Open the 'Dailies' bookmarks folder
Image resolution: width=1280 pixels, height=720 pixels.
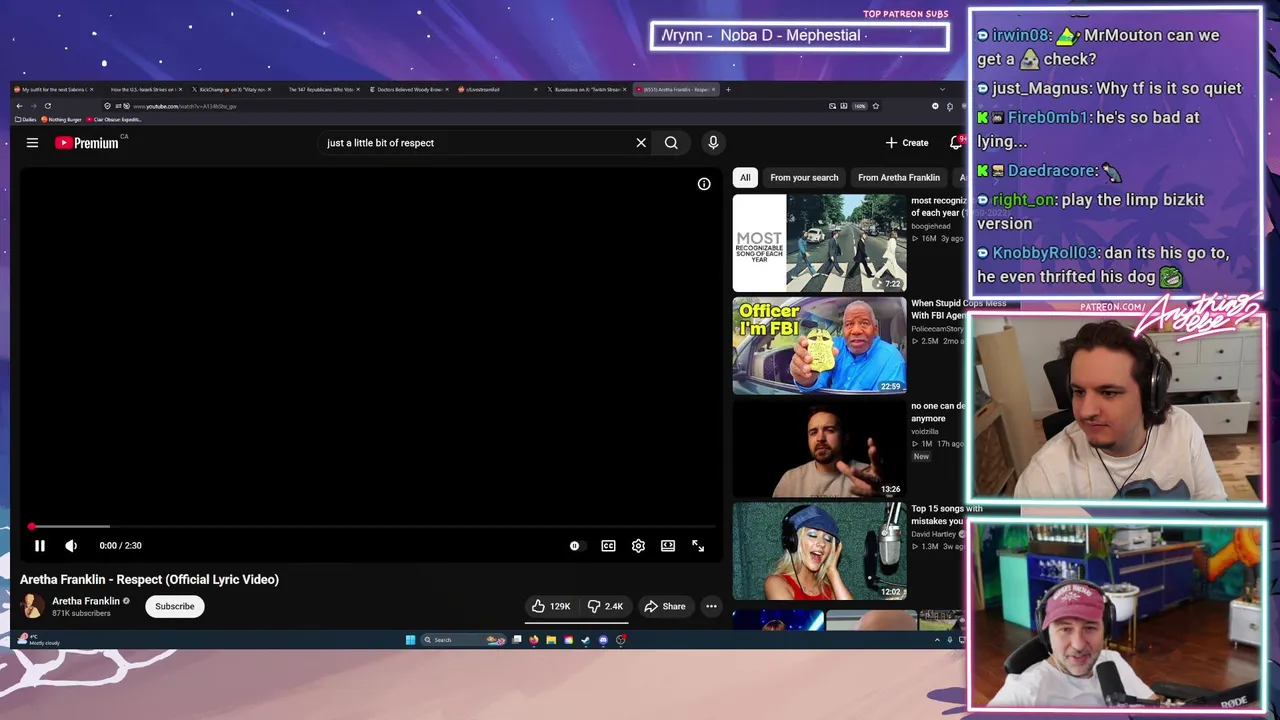(25, 119)
